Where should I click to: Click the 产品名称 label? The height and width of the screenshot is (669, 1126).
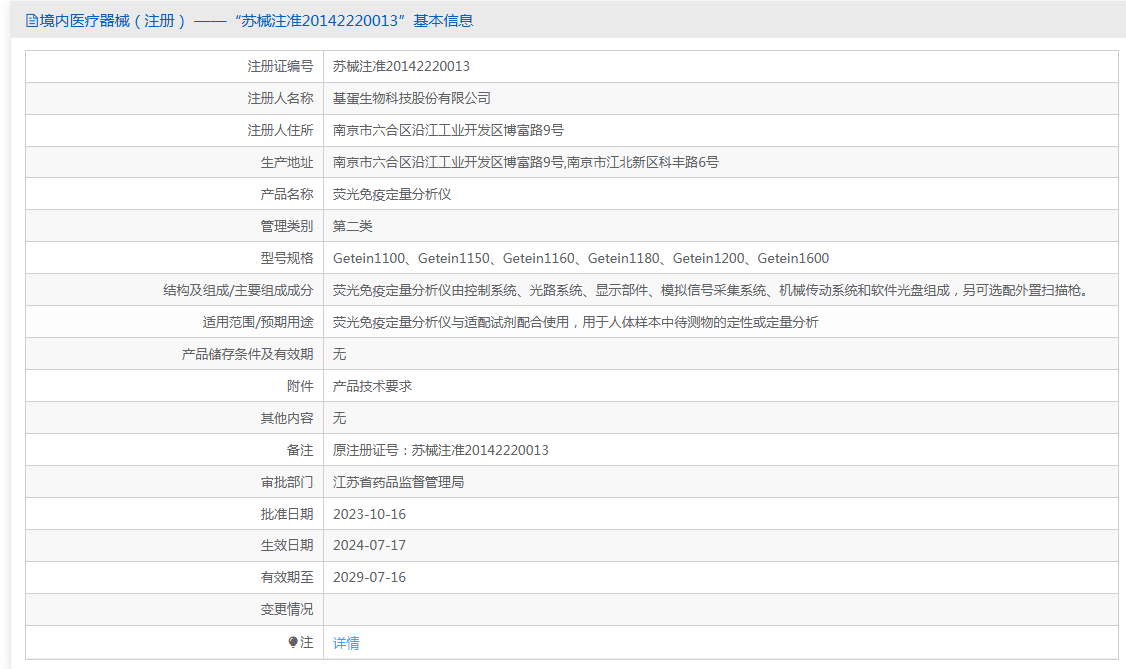point(287,194)
